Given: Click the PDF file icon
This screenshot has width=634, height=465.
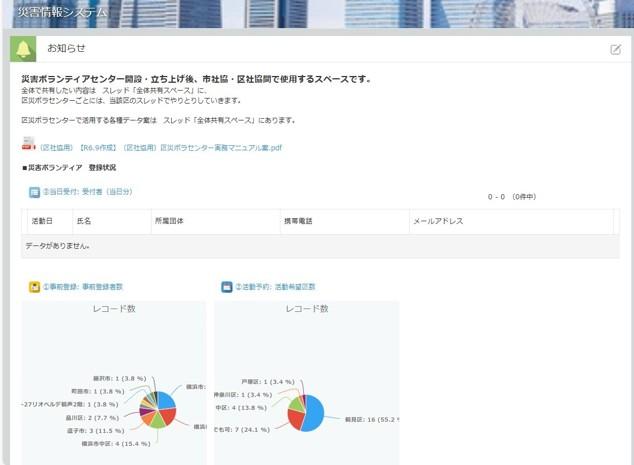Looking at the screenshot, I should coord(29,147).
